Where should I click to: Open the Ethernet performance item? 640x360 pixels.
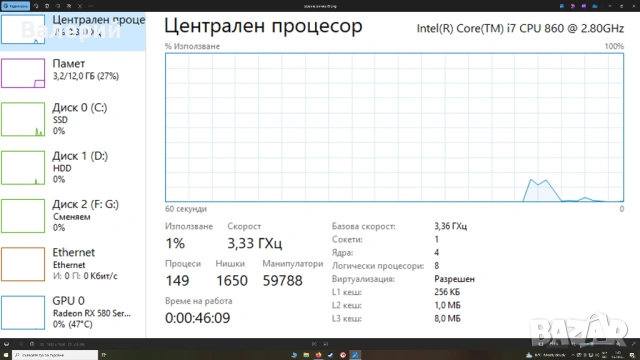point(73,264)
